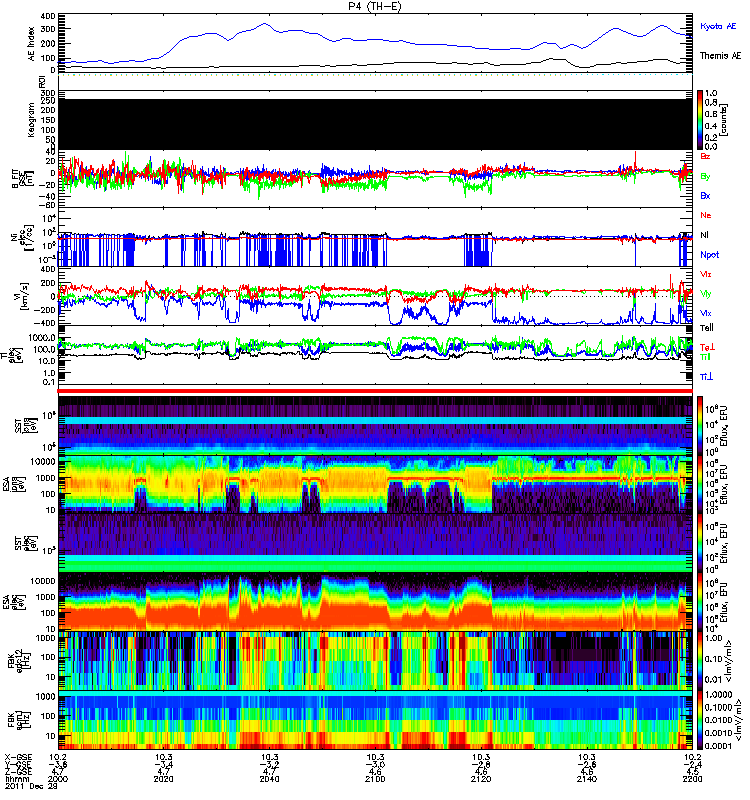Image resolution: width=750 pixels, height=800 pixels.
Task: Click the Vi [km/s] axis label
Action: [x=21, y=296]
